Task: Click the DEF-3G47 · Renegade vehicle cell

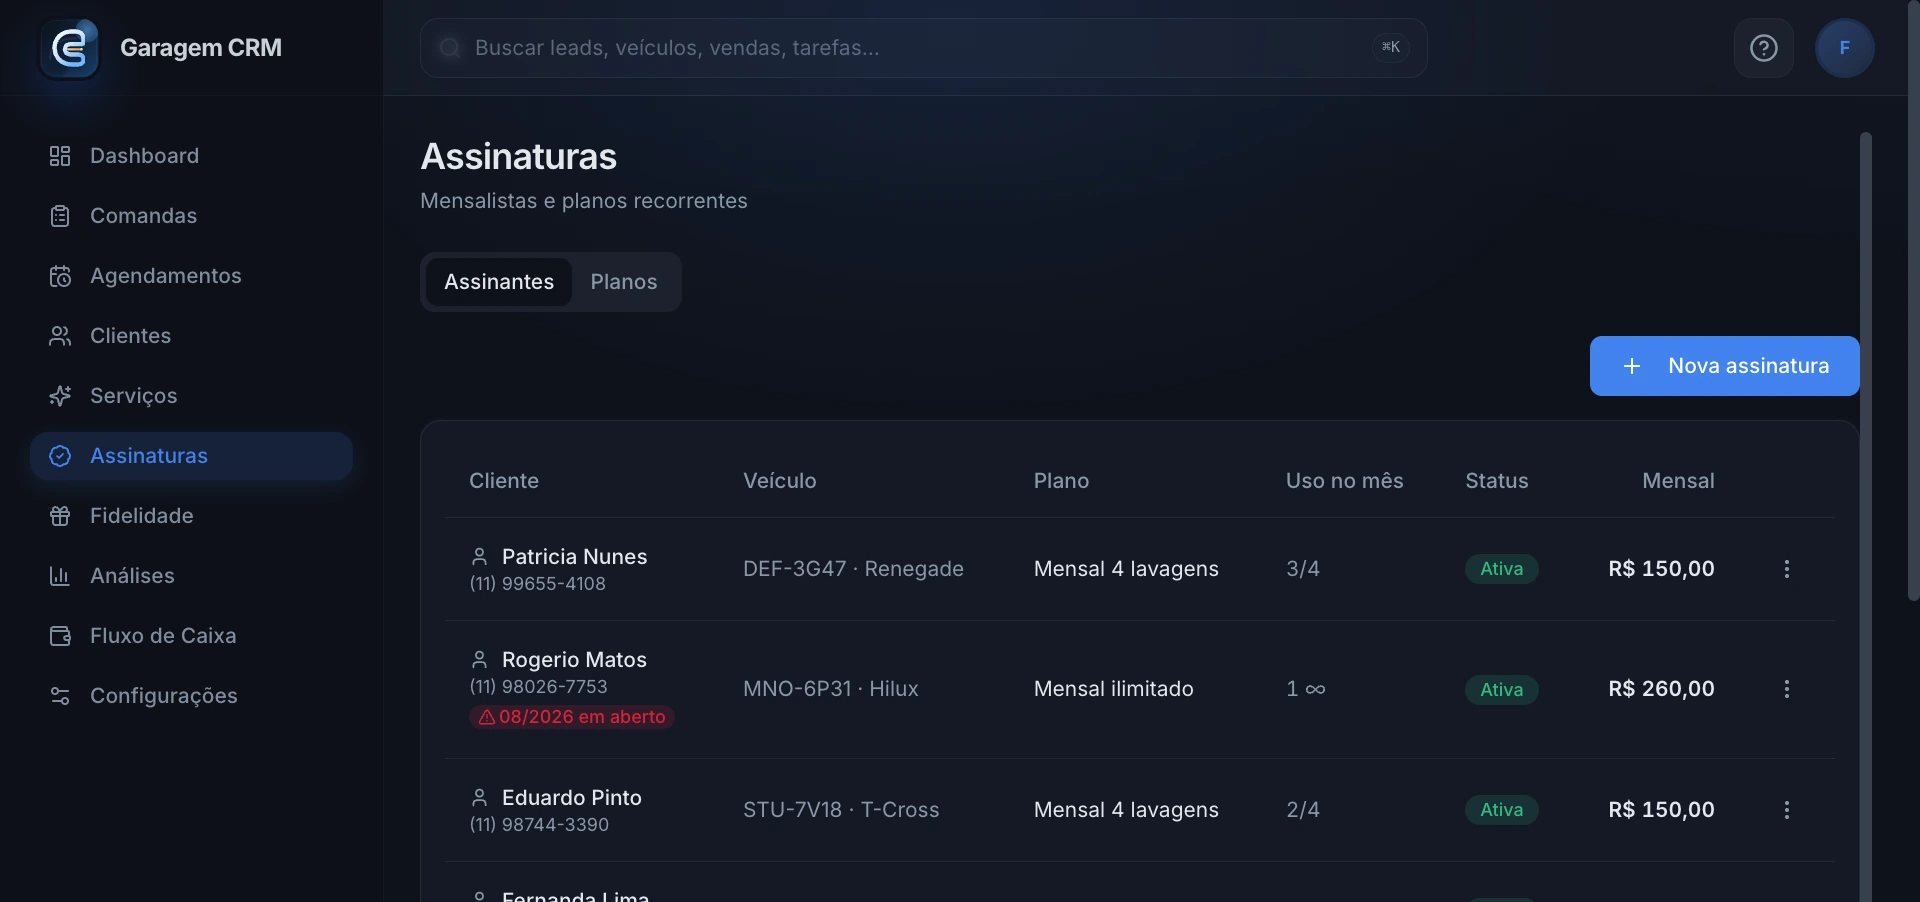Action: [853, 569]
